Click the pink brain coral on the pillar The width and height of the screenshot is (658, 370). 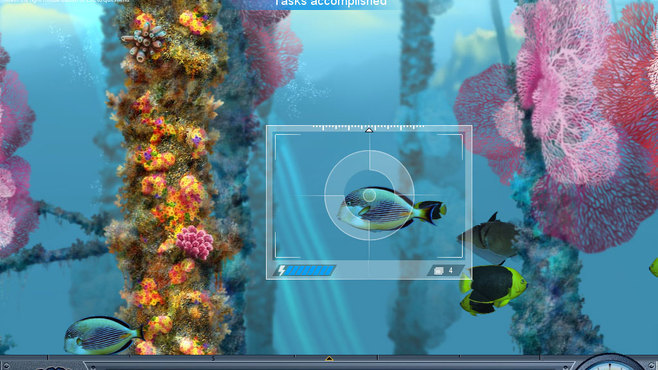[x=195, y=242]
